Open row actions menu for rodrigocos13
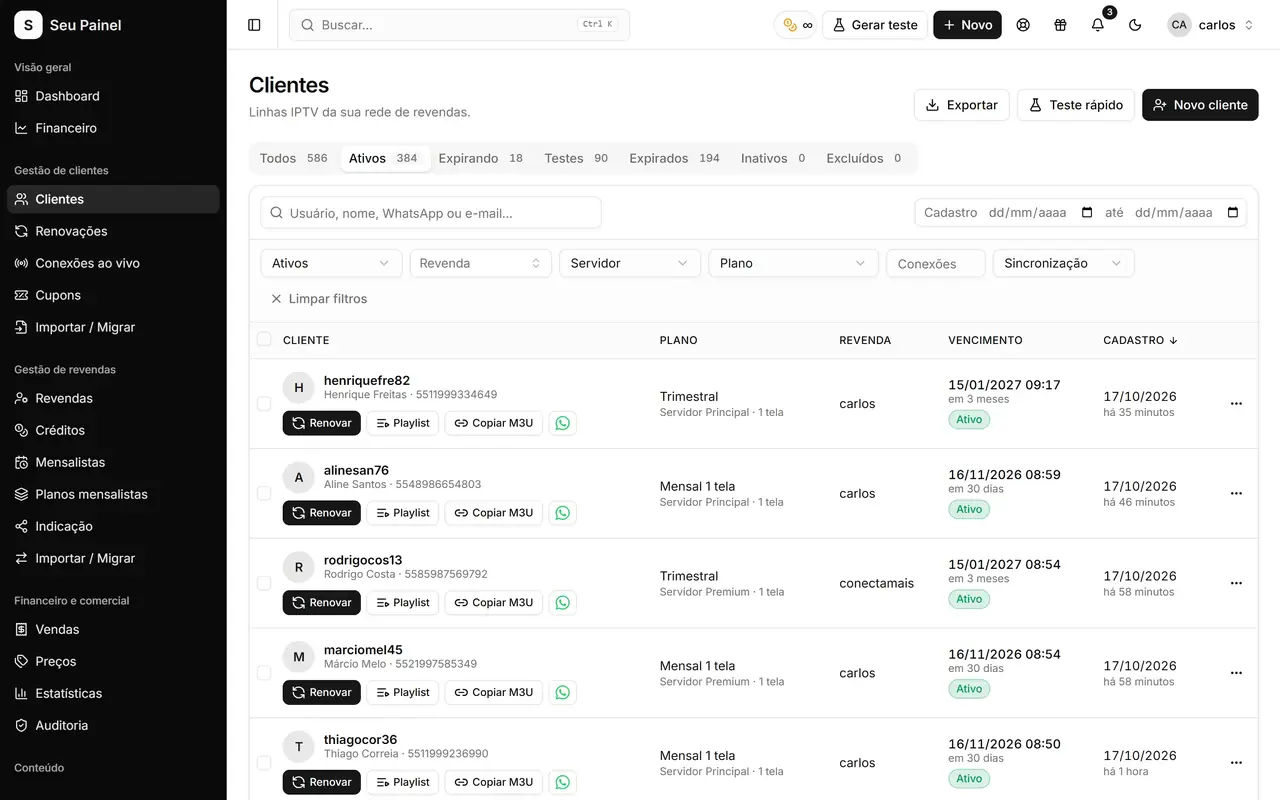The image size is (1280, 800). point(1236,583)
